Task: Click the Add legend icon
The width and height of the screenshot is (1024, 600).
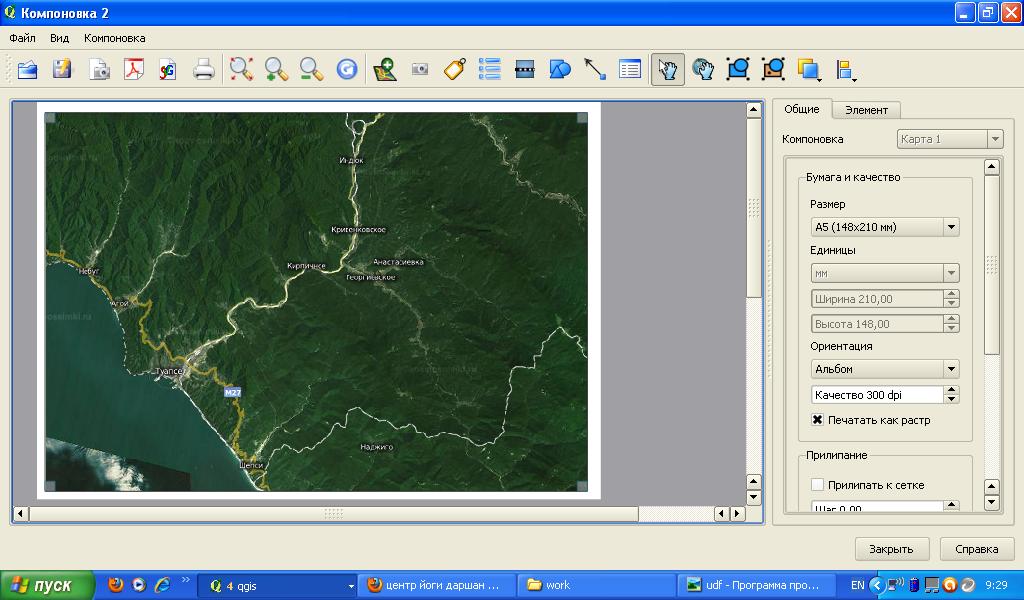Action: (x=490, y=69)
